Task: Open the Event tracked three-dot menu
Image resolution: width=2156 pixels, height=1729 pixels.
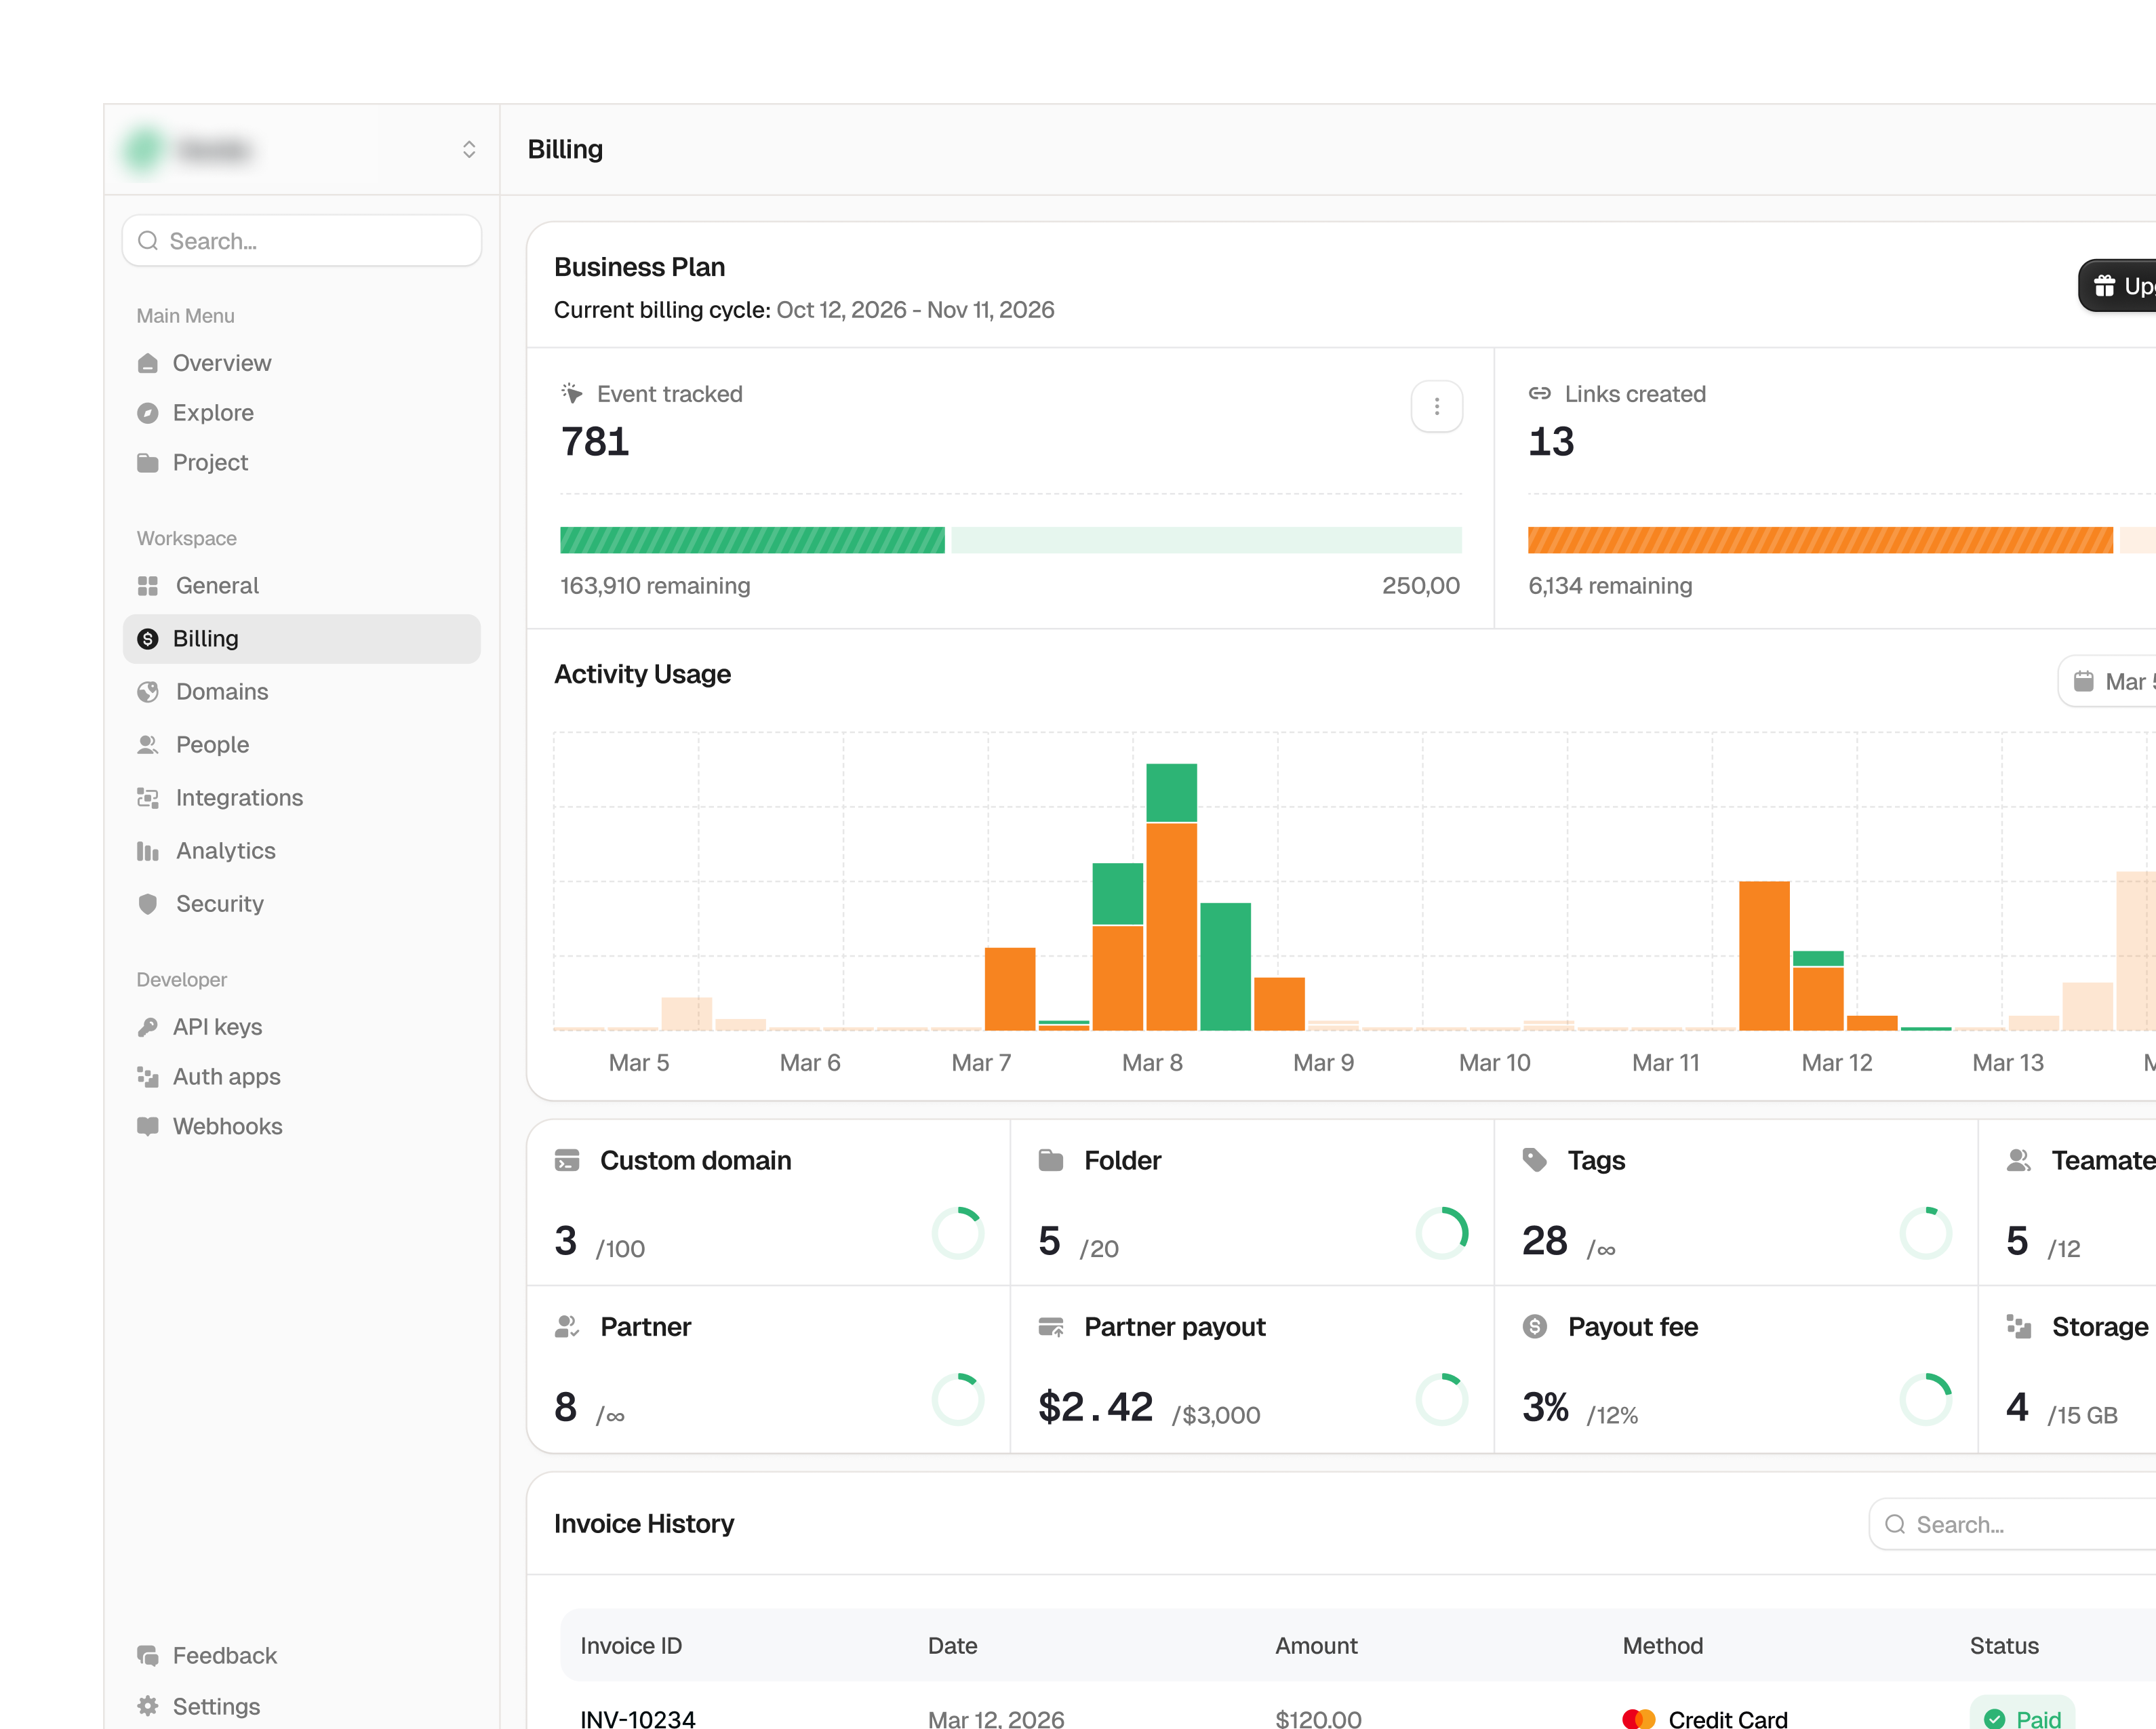Action: [1437, 407]
